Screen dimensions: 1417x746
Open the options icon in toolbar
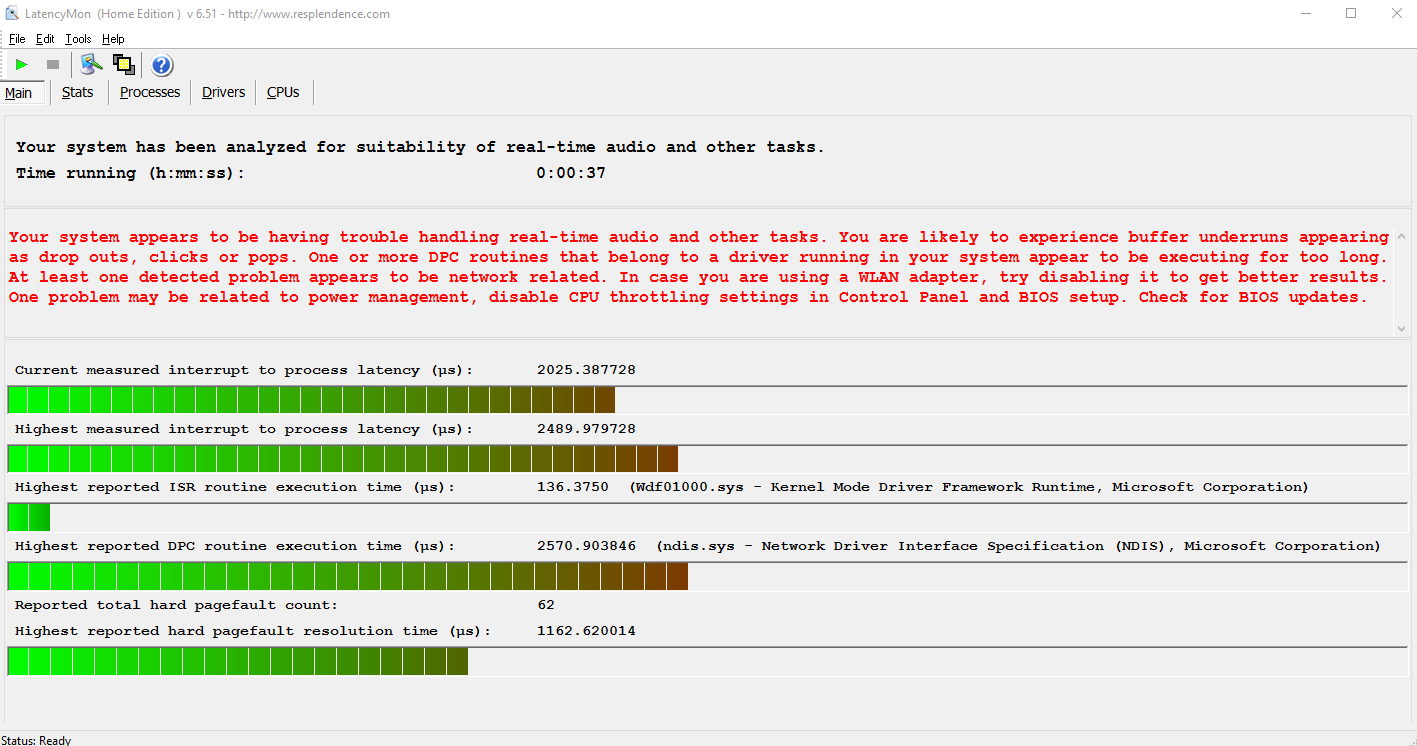[x=92, y=65]
